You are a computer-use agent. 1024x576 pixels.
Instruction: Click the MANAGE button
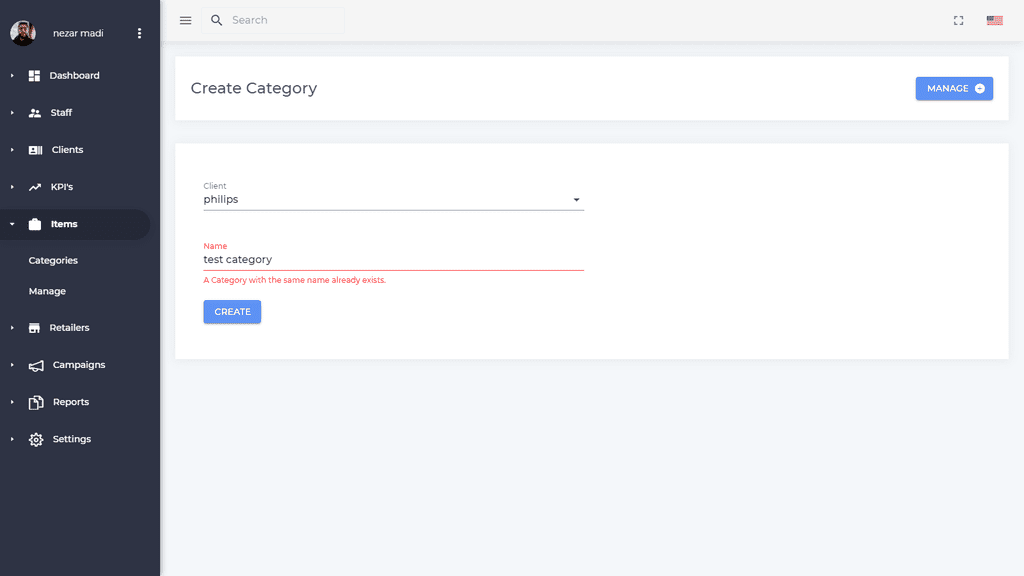[x=954, y=88]
